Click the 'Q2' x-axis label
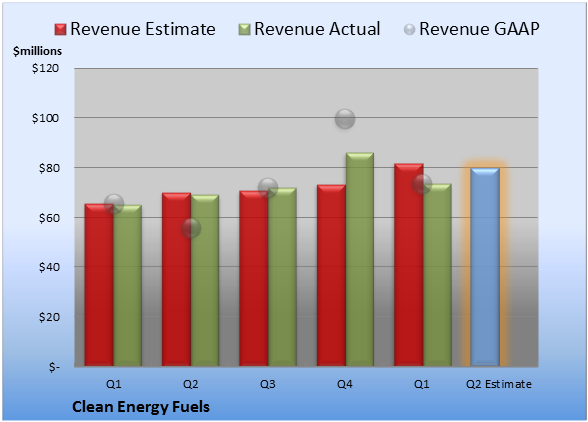The width and height of the screenshot is (588, 422). click(190, 384)
